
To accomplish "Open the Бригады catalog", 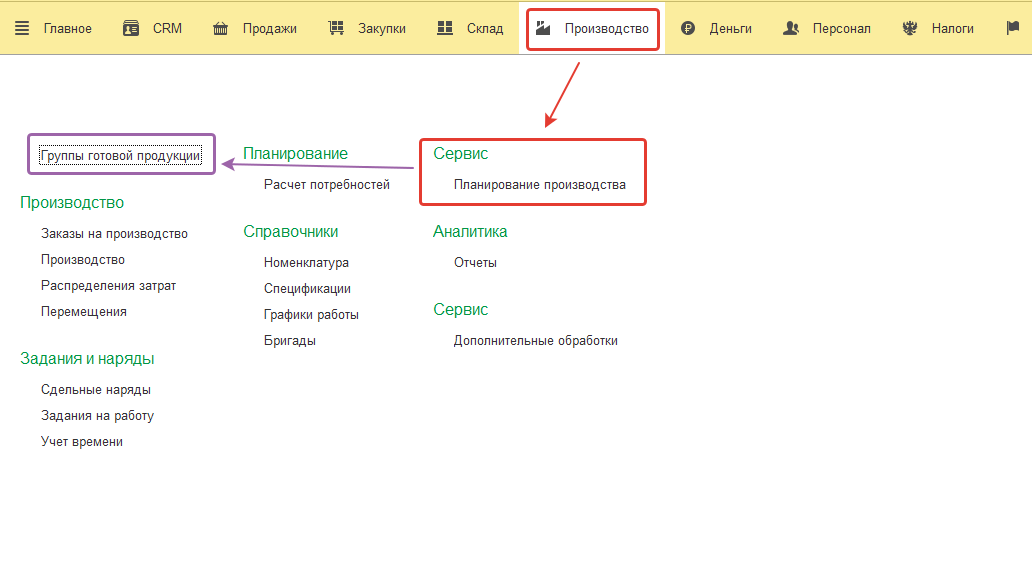I will tap(290, 340).
